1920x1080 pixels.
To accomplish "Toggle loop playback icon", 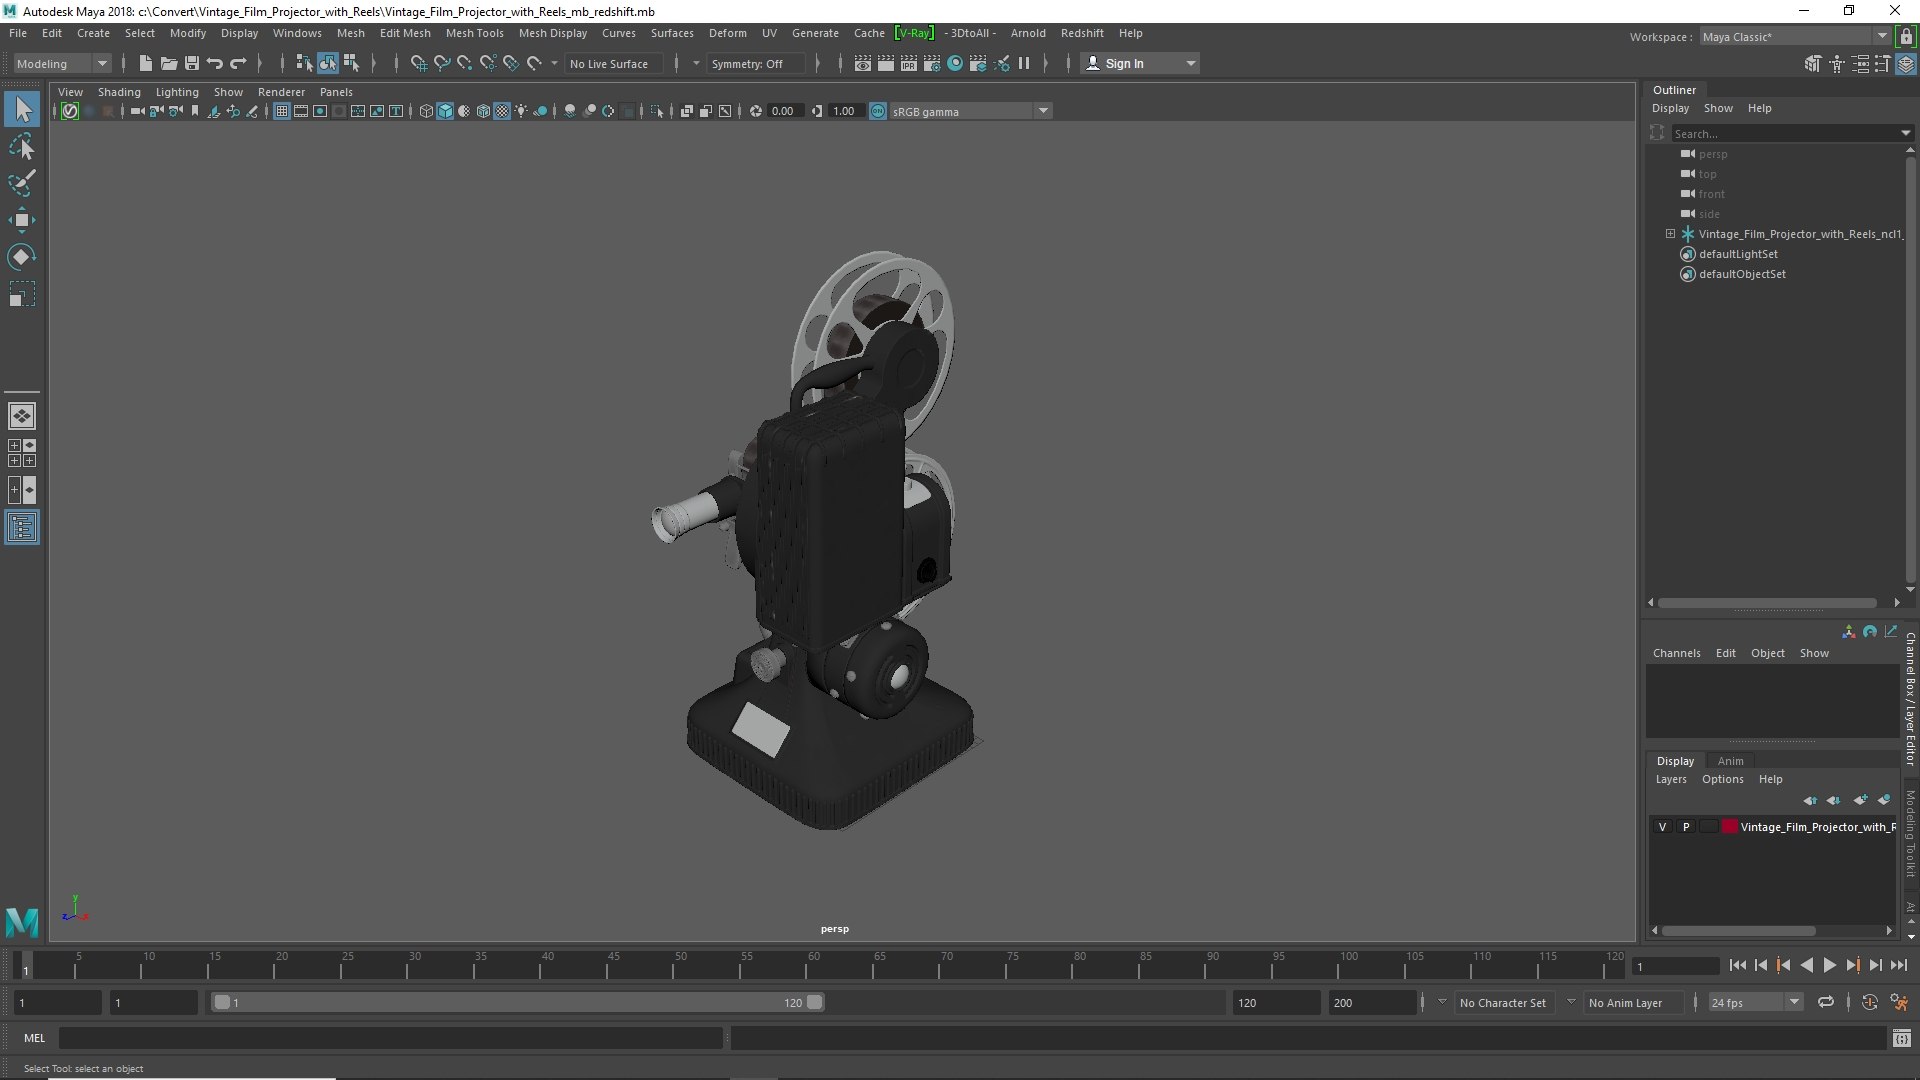I will [x=1826, y=1002].
